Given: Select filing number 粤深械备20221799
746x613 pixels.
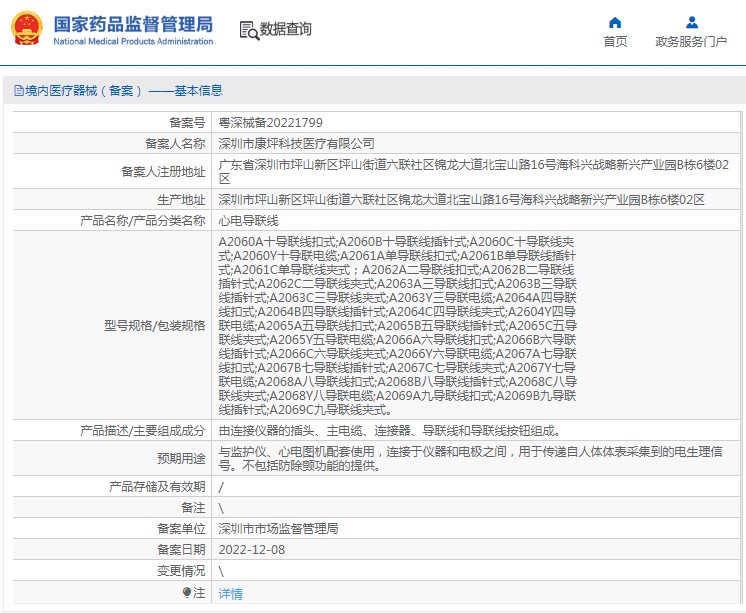Looking at the screenshot, I should pyautogui.click(x=270, y=123).
